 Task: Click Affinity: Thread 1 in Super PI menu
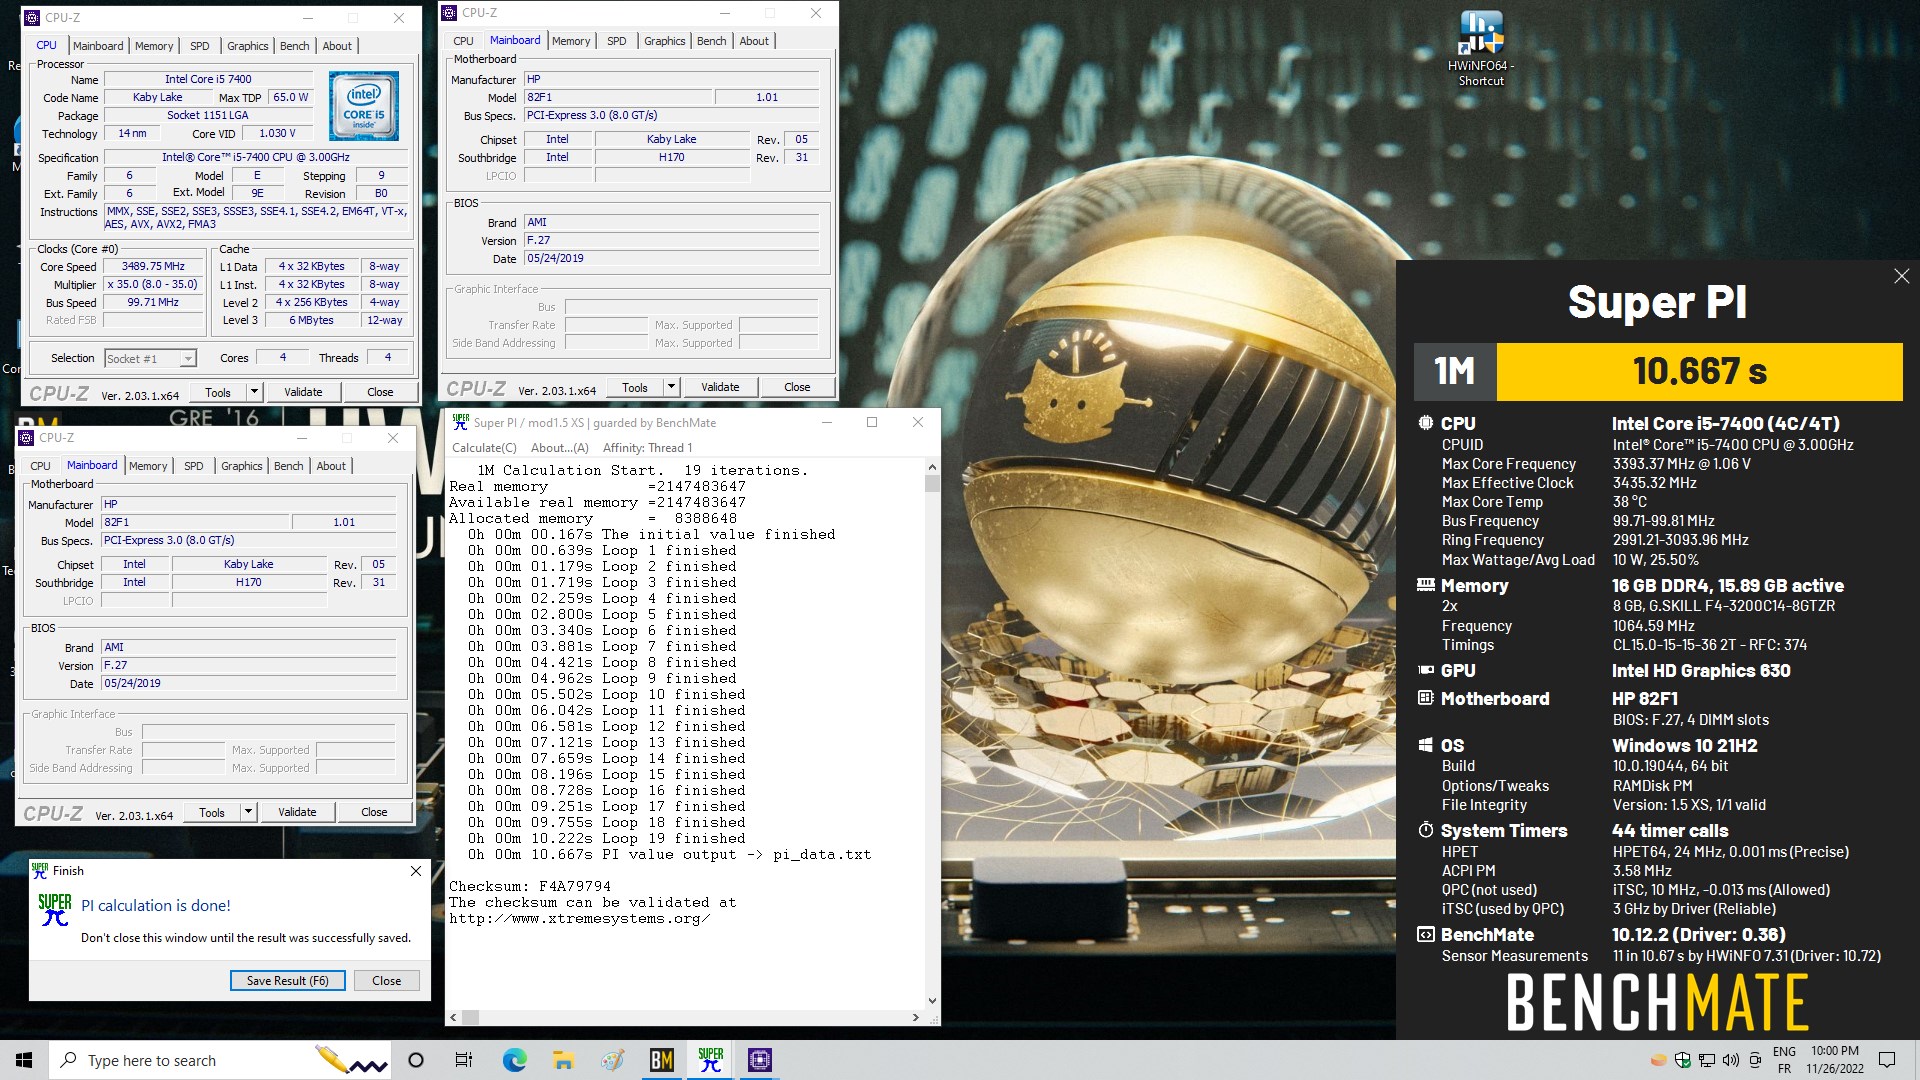coord(647,448)
